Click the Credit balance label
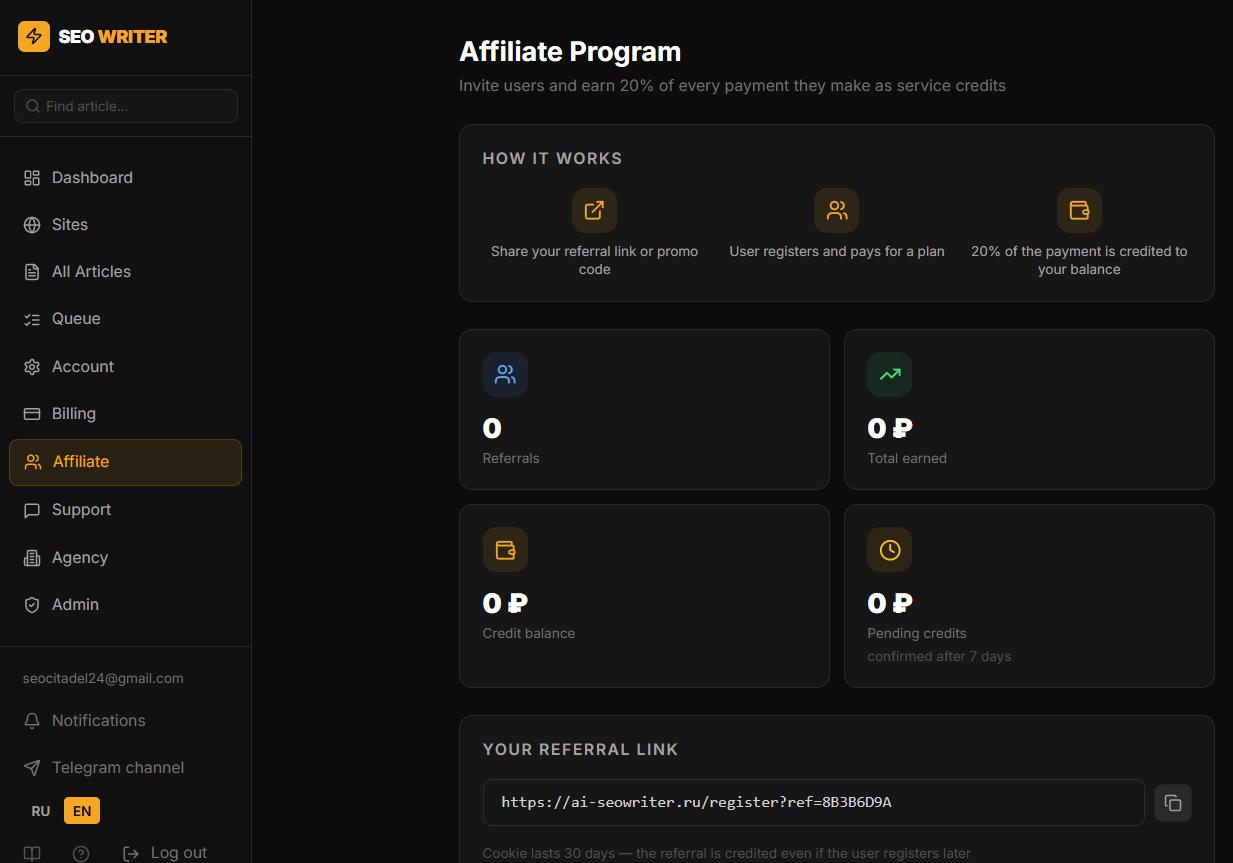 point(529,633)
